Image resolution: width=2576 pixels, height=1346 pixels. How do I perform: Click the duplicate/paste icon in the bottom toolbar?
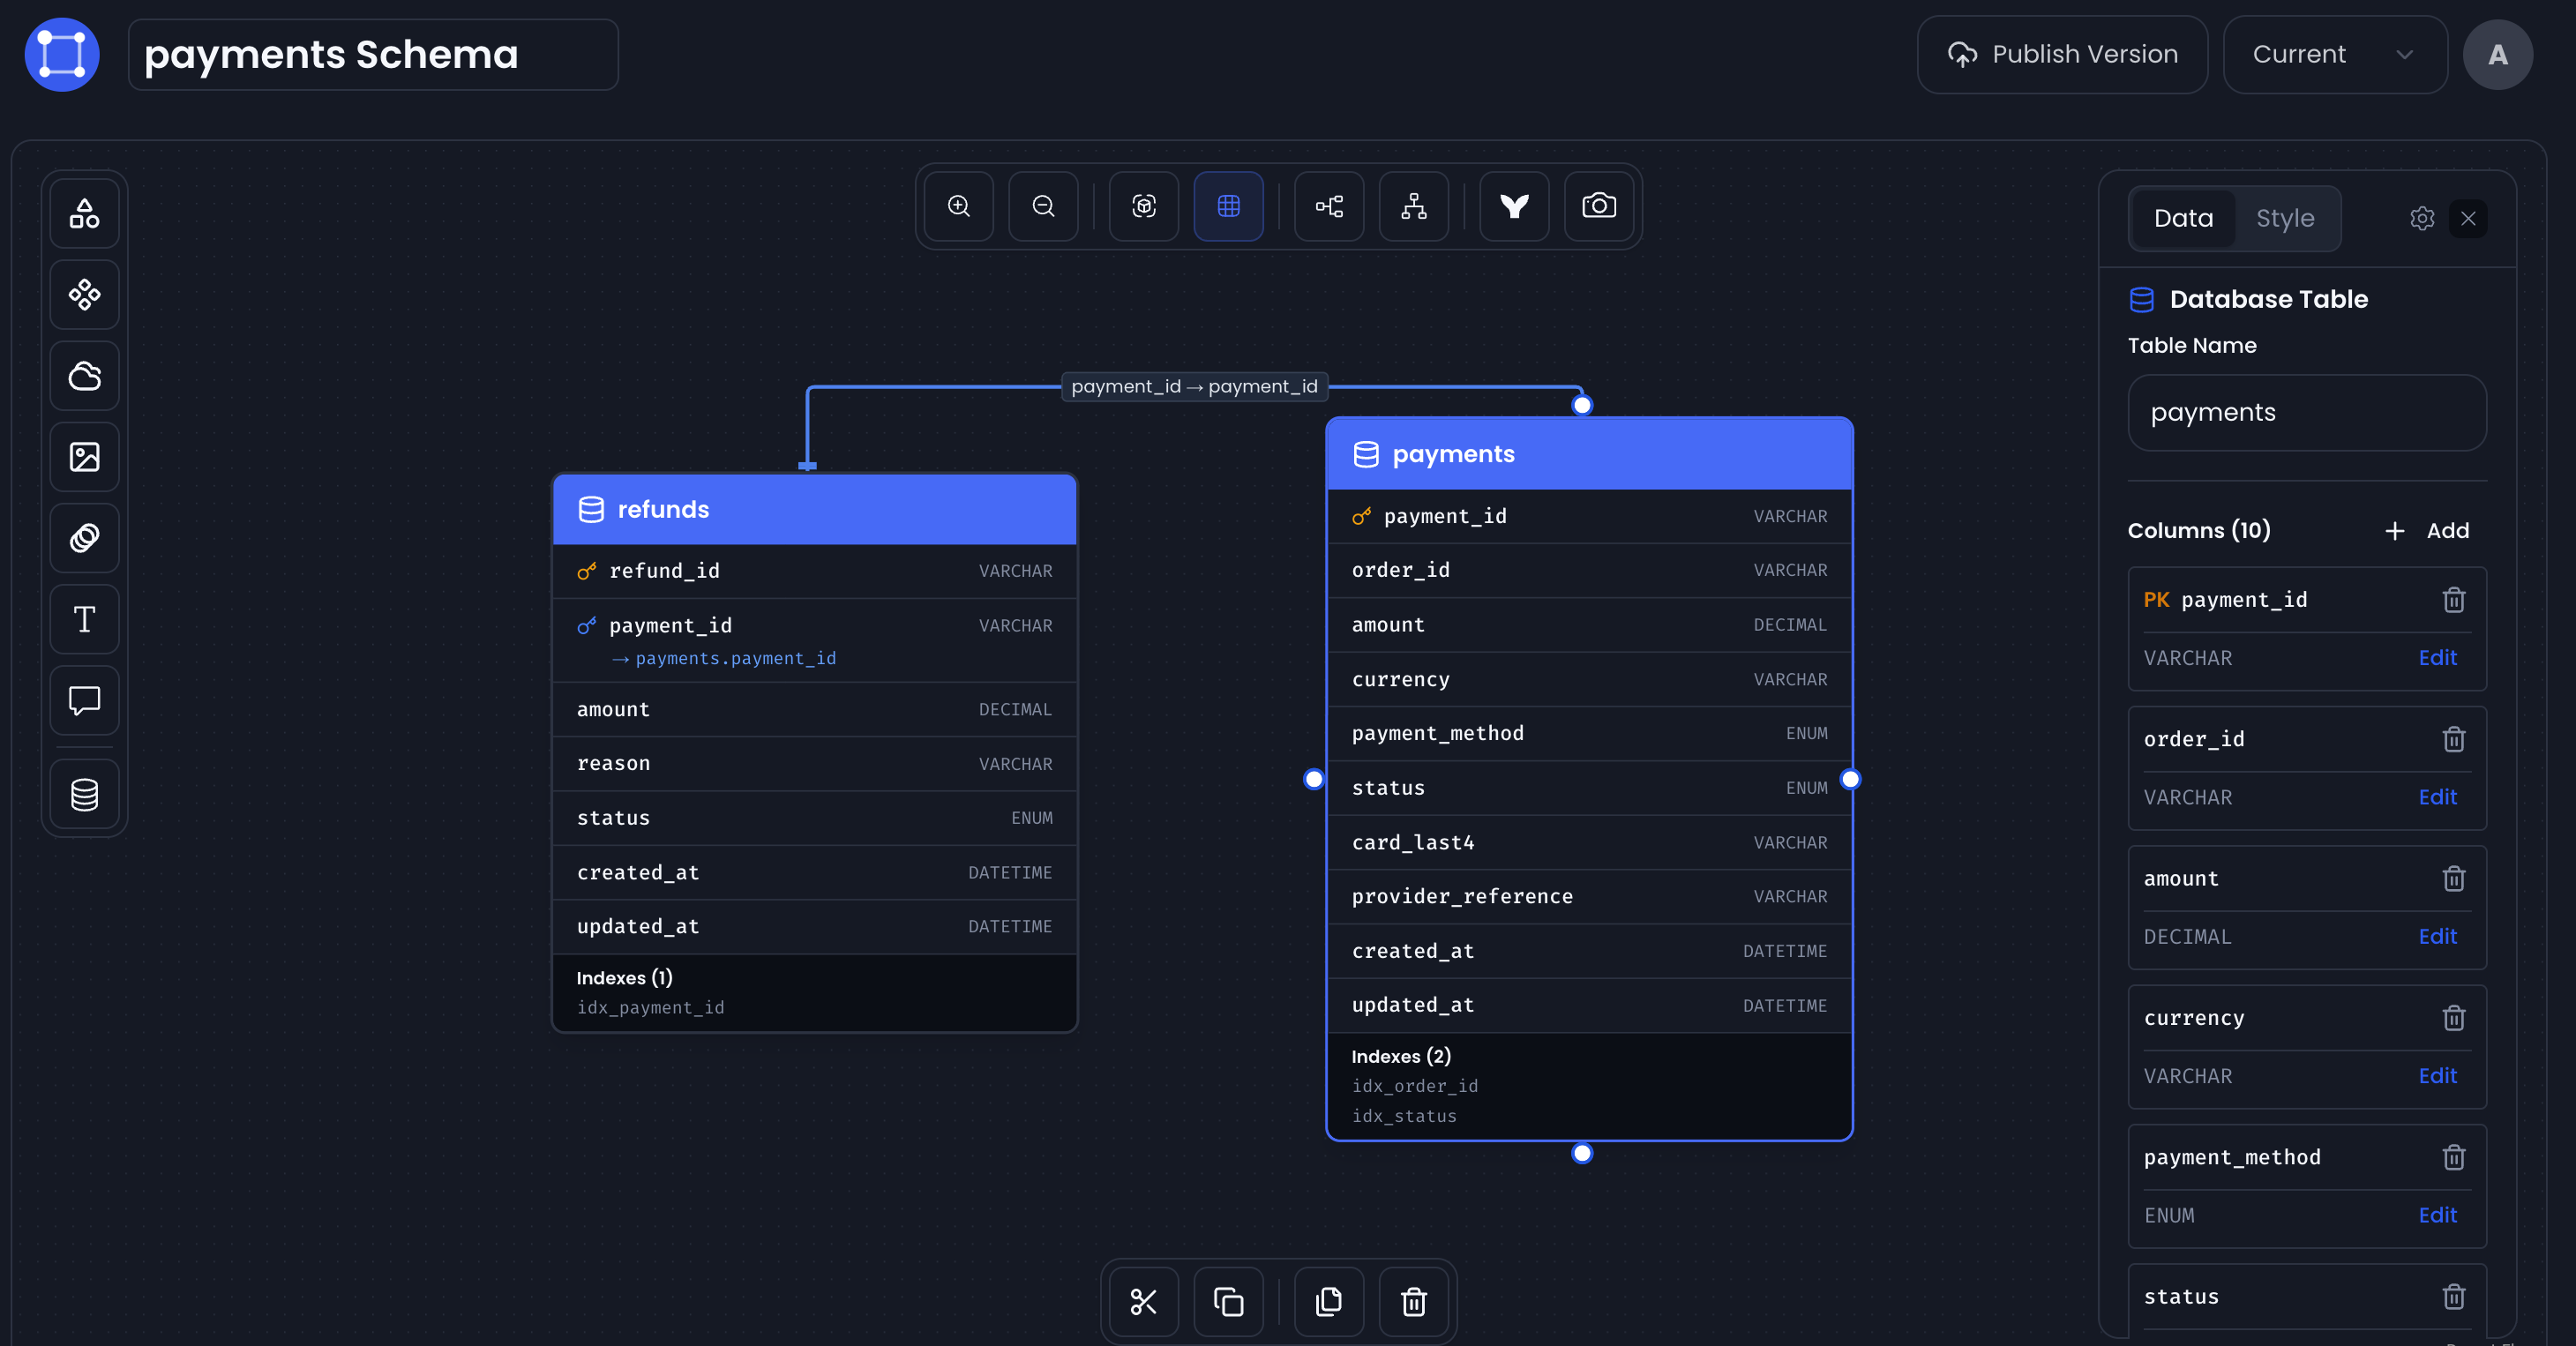[x=1329, y=1301]
